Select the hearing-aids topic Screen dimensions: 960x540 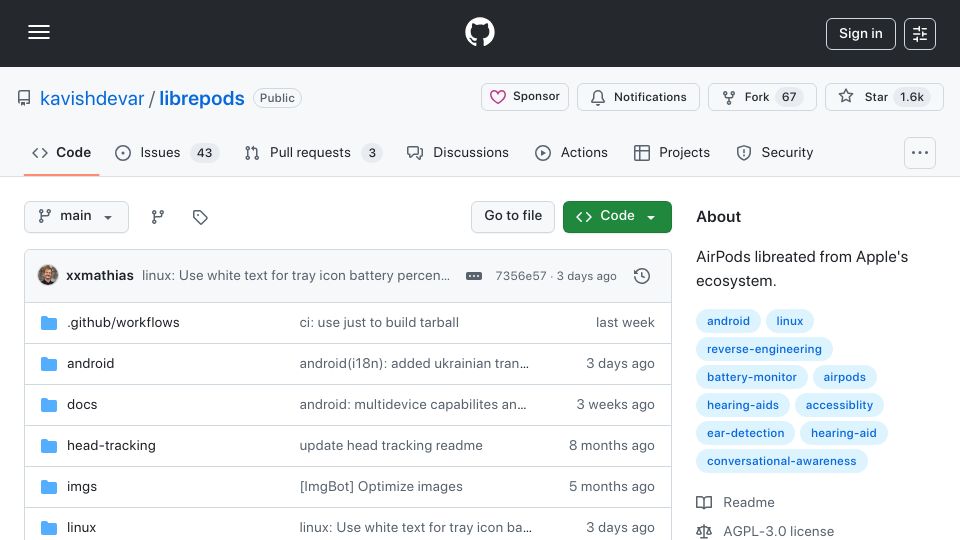pos(743,405)
